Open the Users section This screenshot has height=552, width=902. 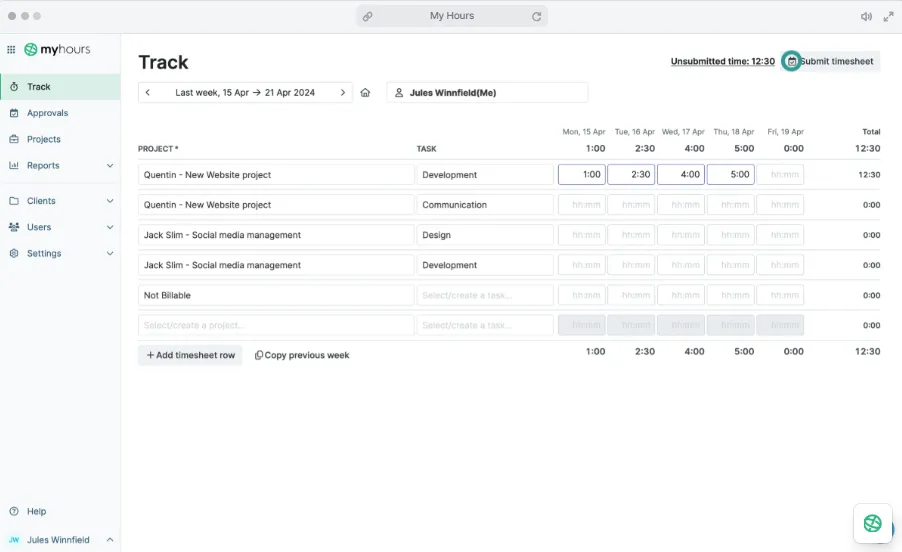coord(60,227)
